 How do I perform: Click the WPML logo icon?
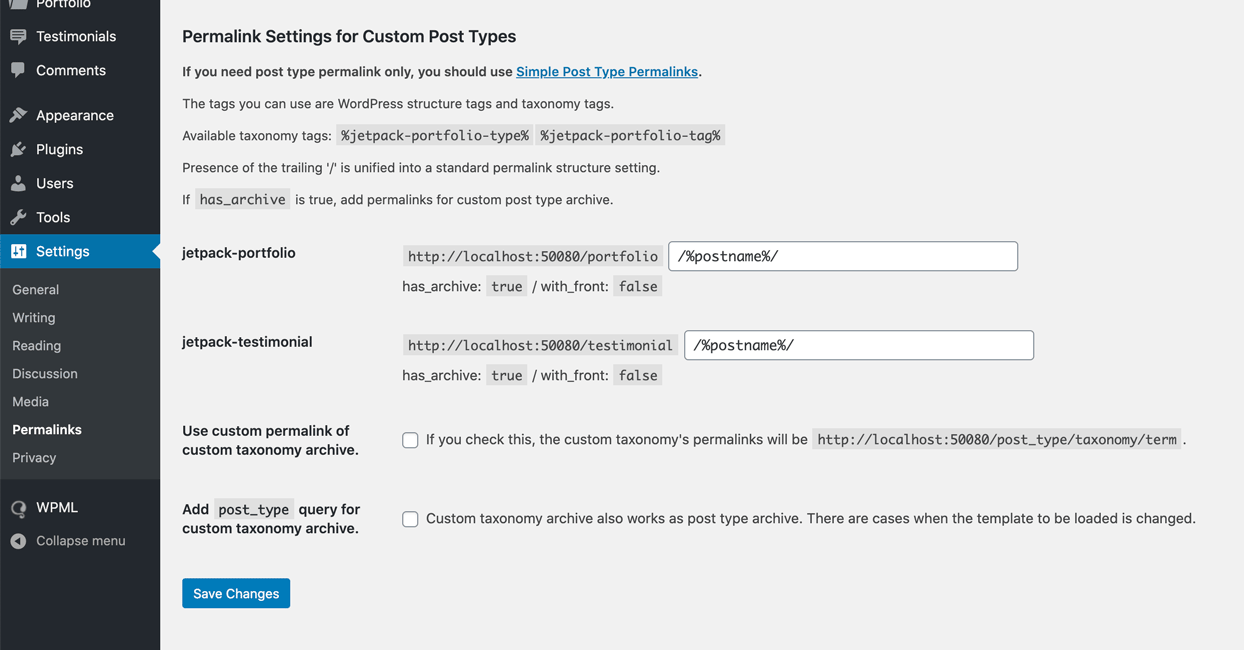pos(18,508)
